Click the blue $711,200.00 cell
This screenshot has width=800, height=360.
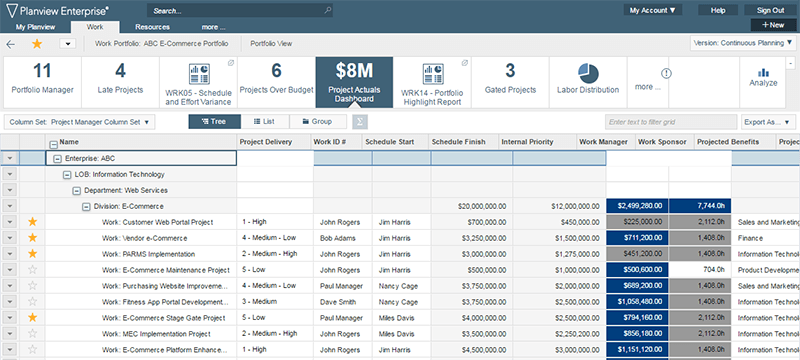pyautogui.click(x=637, y=238)
